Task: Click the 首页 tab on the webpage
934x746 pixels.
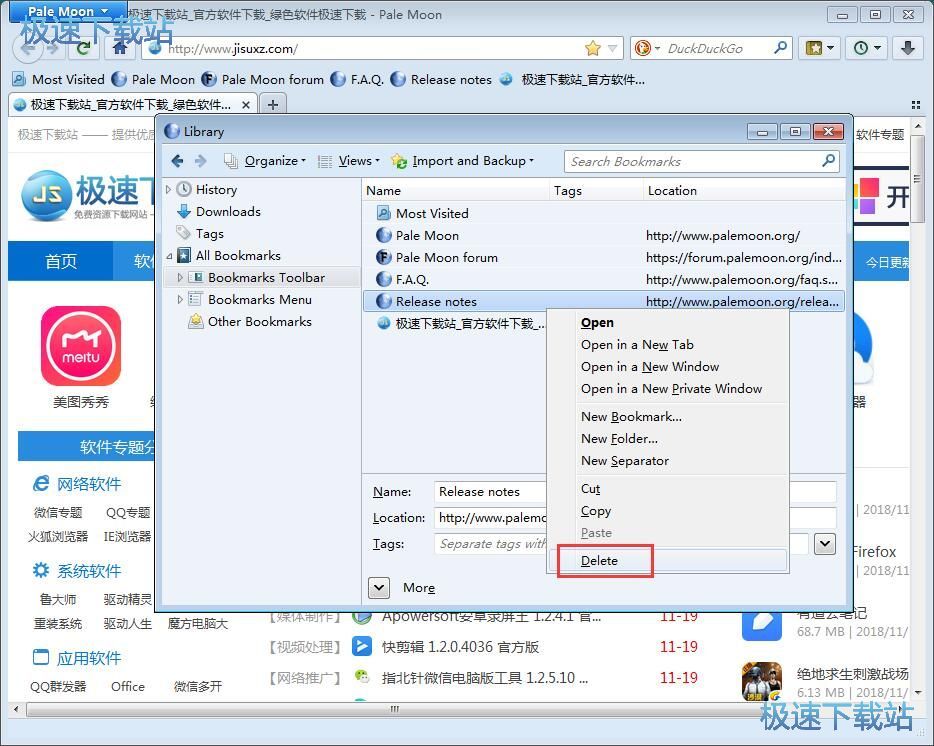Action: click(61, 261)
